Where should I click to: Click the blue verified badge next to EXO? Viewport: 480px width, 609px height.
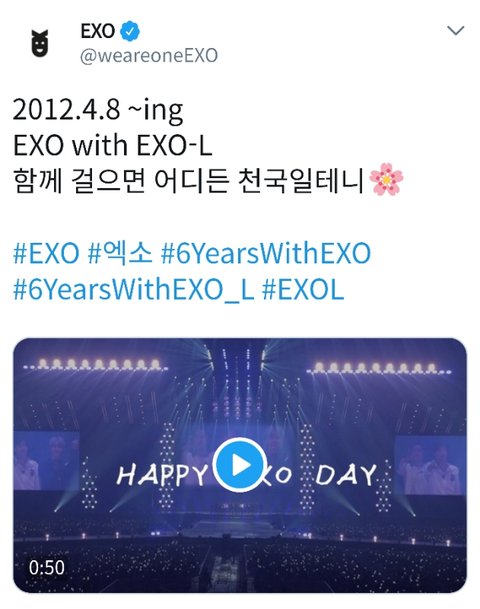(130, 31)
